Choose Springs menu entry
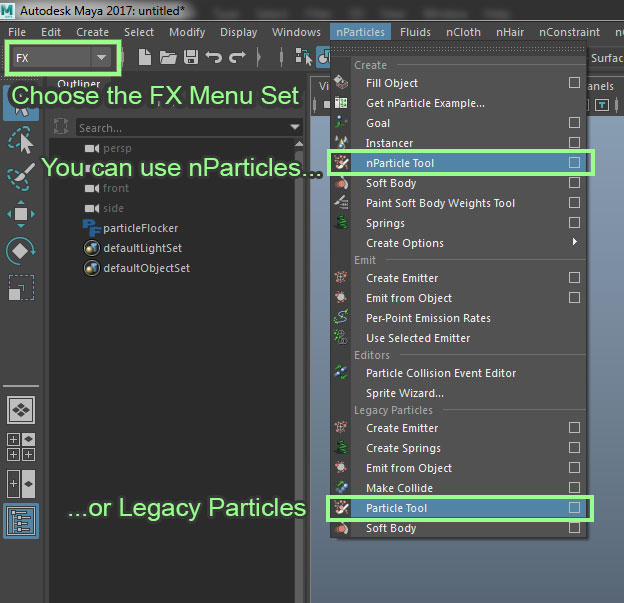 [385, 223]
